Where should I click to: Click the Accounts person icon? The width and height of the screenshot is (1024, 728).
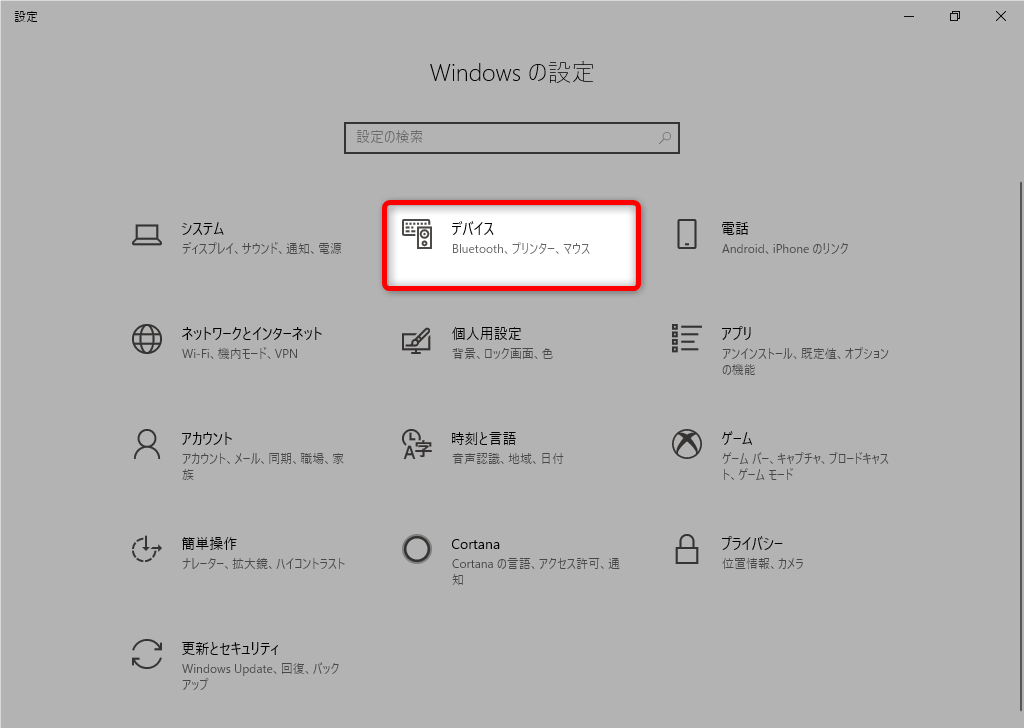(x=147, y=444)
